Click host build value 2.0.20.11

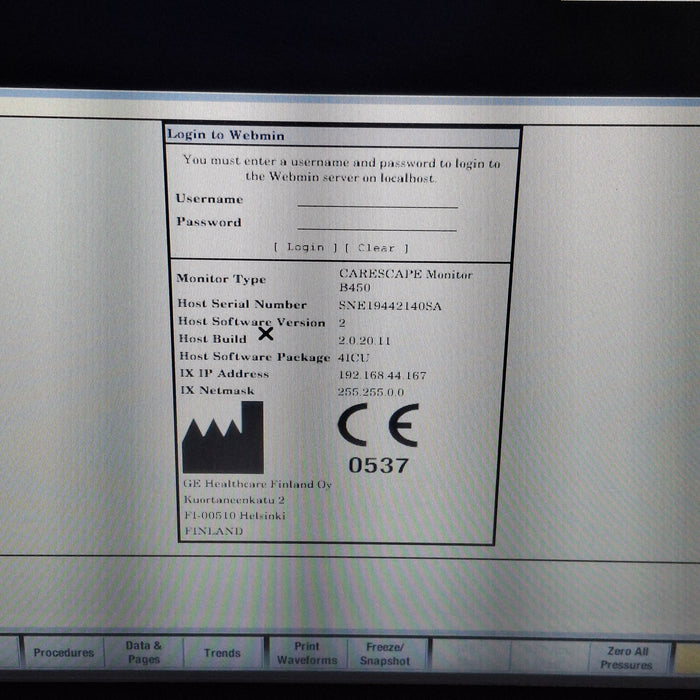click(364, 341)
